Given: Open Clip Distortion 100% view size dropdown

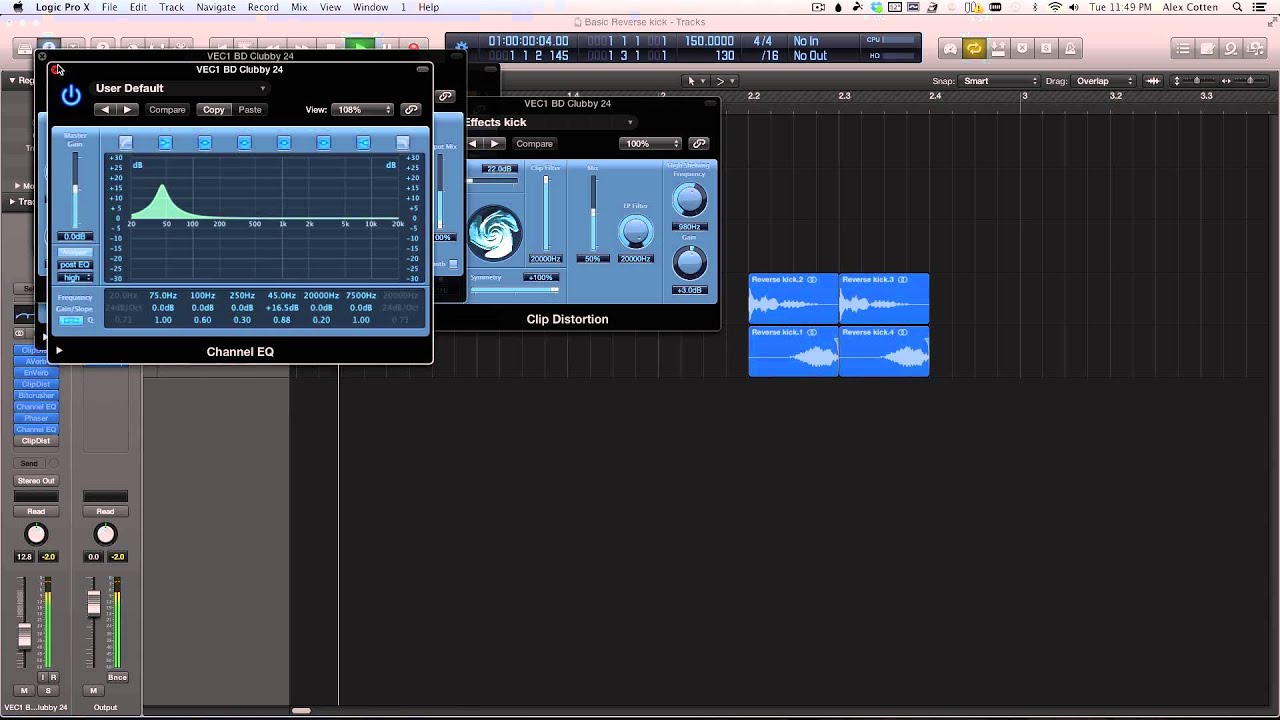Looking at the screenshot, I should [x=652, y=144].
